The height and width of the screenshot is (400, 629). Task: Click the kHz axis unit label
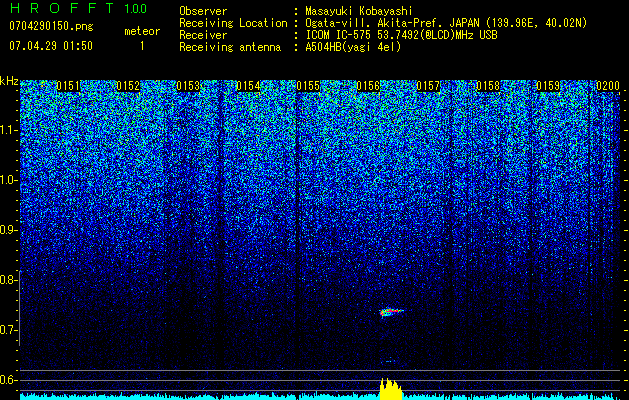tap(9, 81)
